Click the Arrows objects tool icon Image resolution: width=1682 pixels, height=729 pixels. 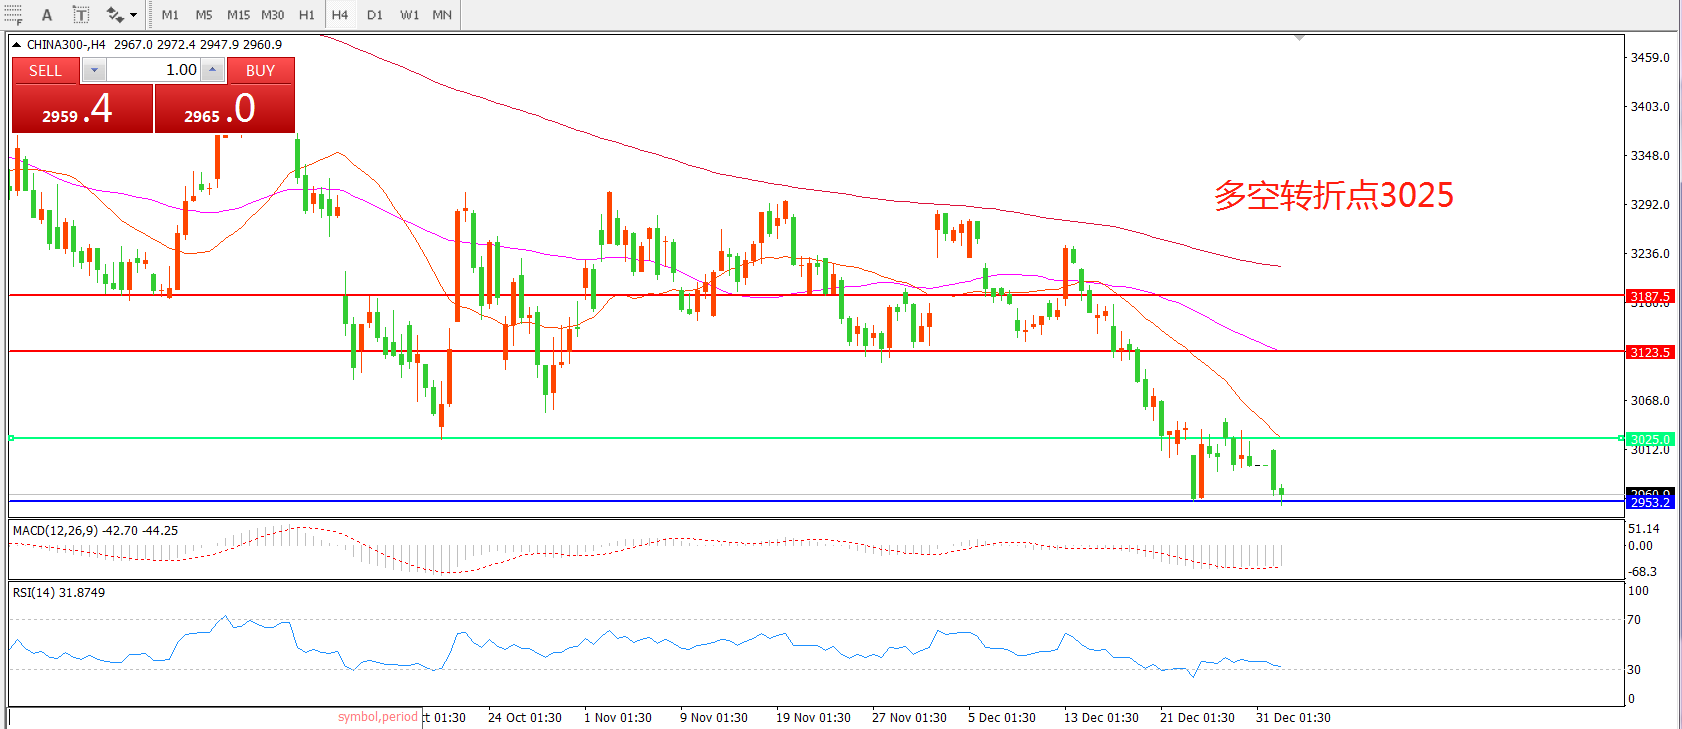115,15
